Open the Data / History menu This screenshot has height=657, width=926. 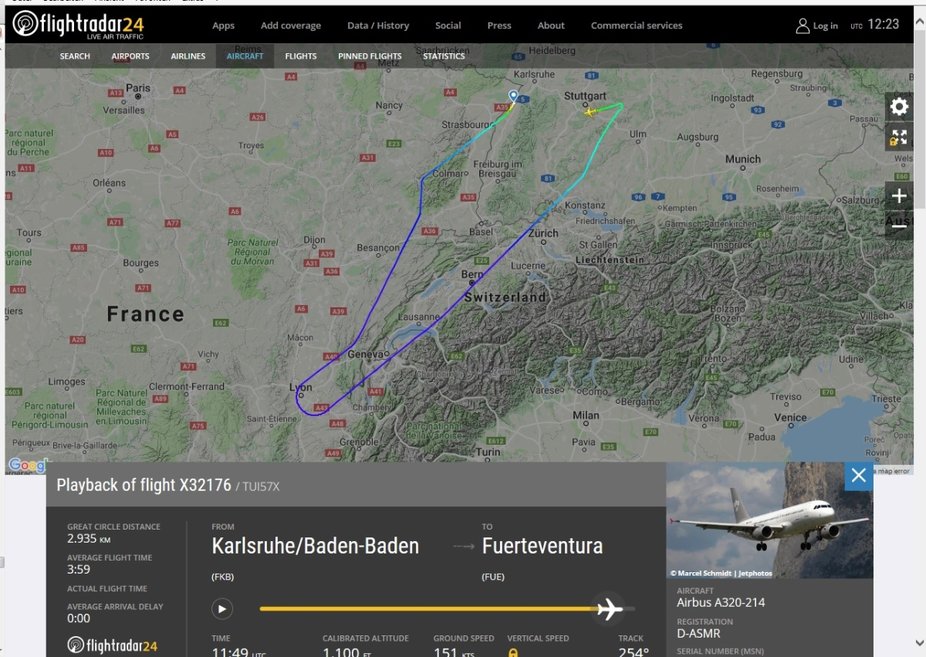pyautogui.click(x=378, y=25)
